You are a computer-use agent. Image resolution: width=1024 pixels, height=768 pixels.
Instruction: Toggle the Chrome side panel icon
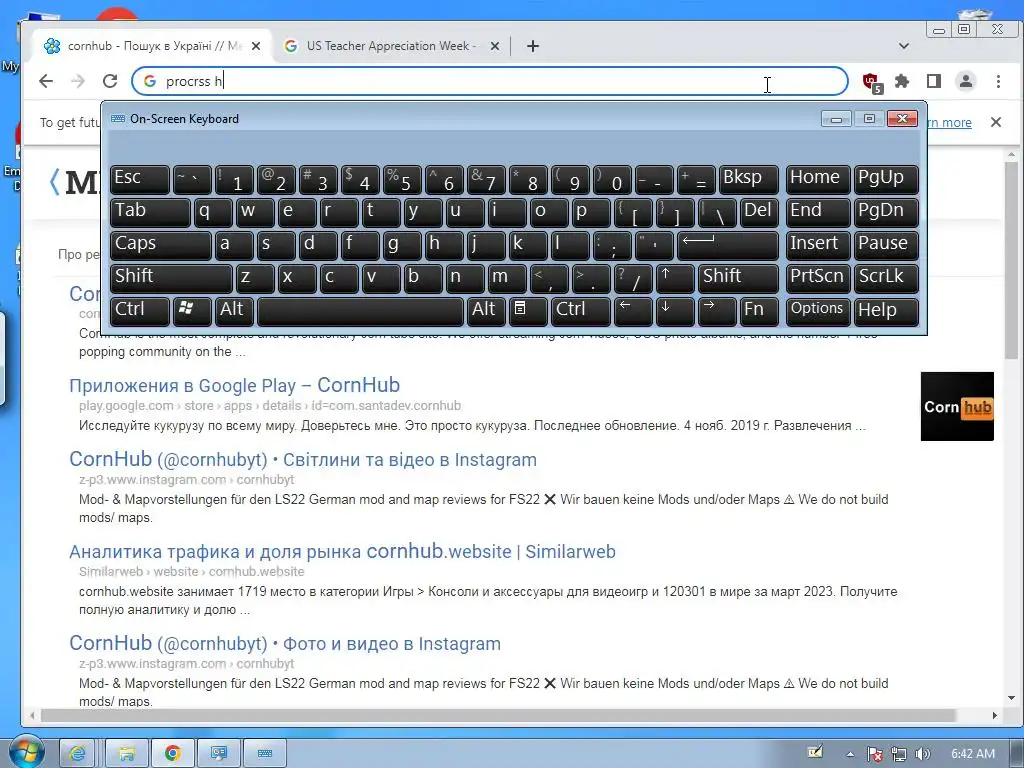pyautogui.click(x=934, y=81)
